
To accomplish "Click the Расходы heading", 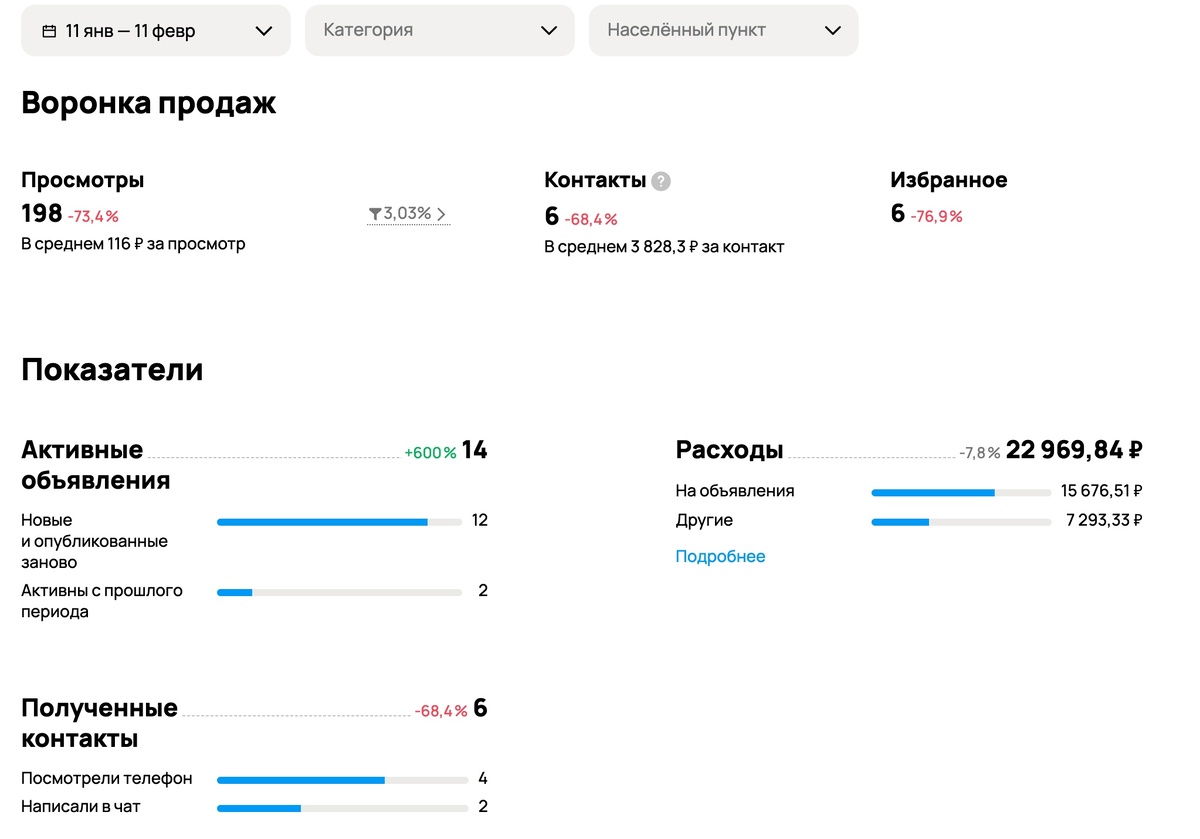I will coord(729,450).
